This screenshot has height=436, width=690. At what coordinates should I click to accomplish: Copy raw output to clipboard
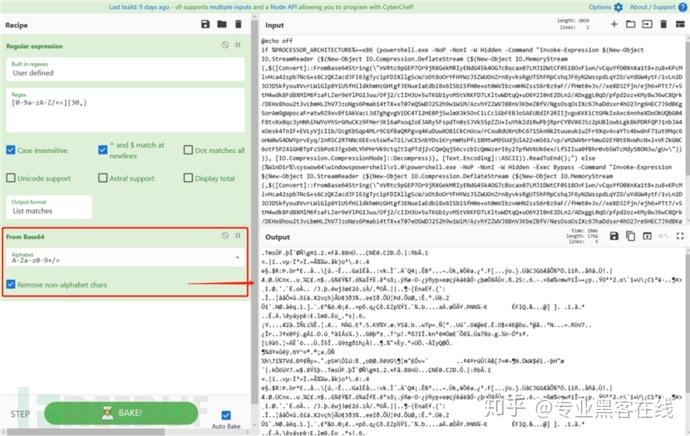tap(631, 236)
